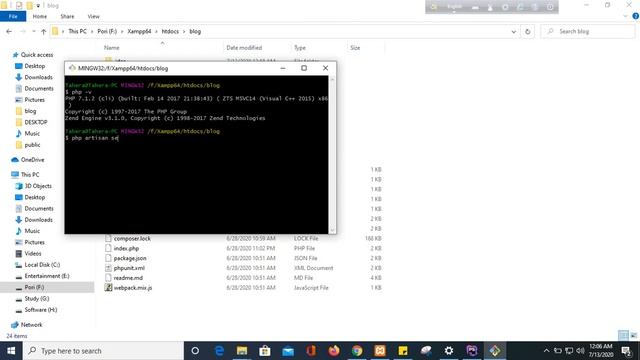The image size is (640, 360).
Task: Click the MINGW32 terminal vertical scrollbar
Action: coord(332,154)
